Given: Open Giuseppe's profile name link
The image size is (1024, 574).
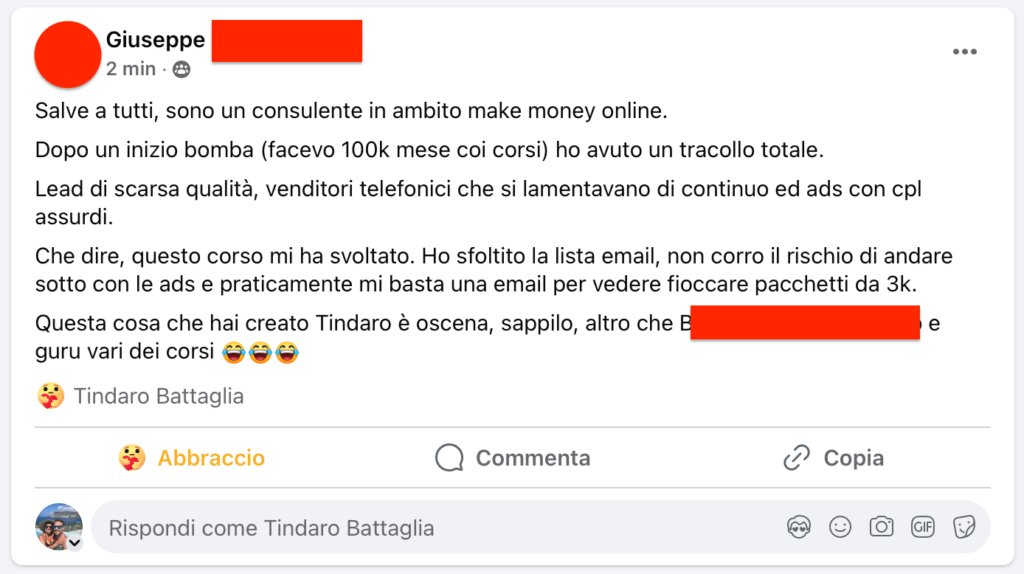Looking at the screenshot, I should (155, 40).
